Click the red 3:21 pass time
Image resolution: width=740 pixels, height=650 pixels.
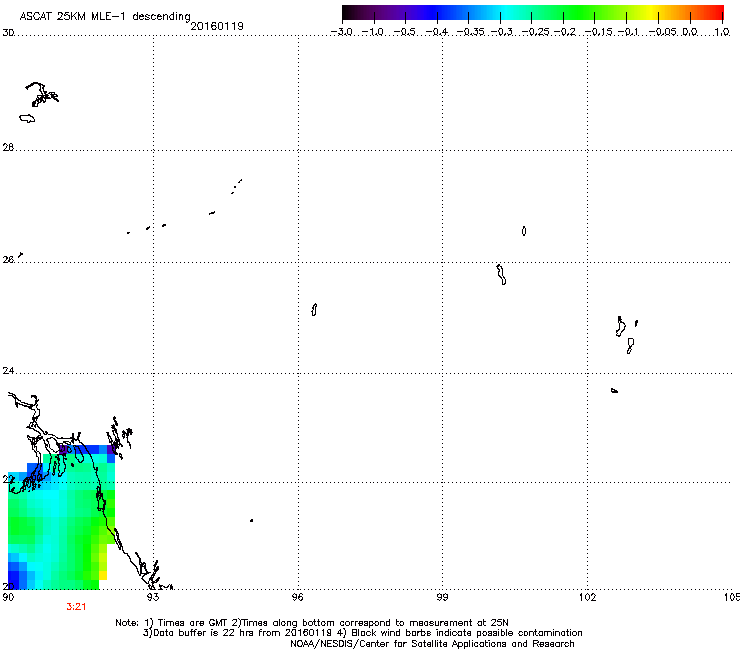pyautogui.click(x=76, y=607)
